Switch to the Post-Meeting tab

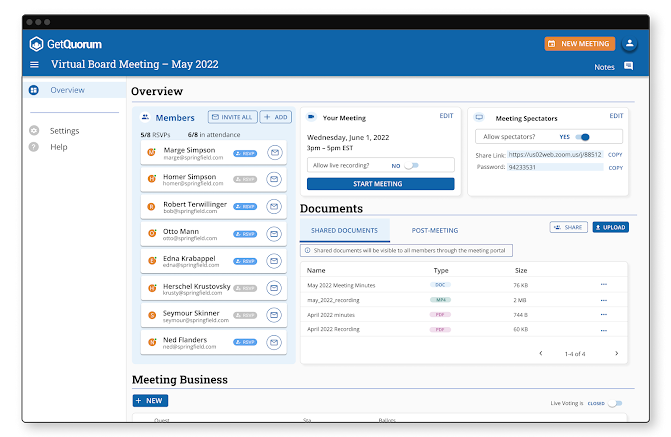(434, 229)
